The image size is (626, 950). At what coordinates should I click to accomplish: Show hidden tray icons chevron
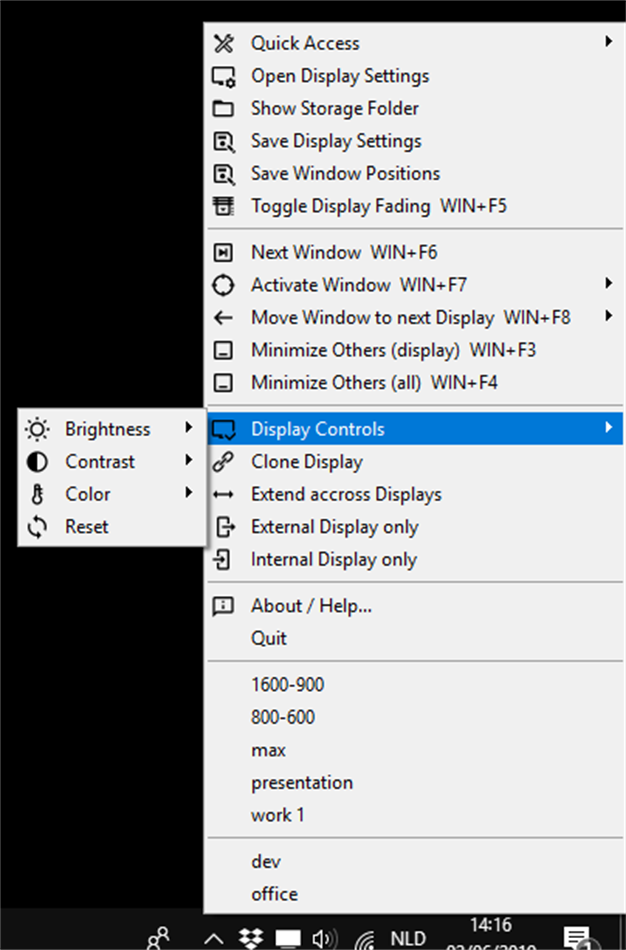point(213,940)
